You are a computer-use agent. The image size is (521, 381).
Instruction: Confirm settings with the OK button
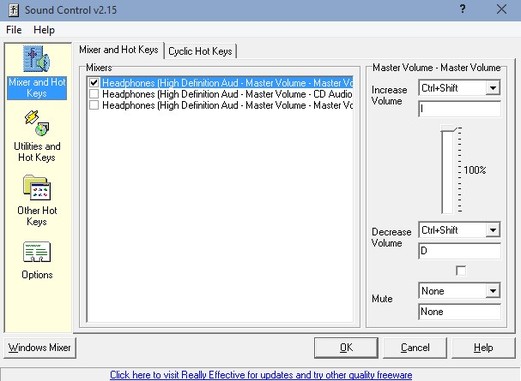pyautogui.click(x=346, y=348)
